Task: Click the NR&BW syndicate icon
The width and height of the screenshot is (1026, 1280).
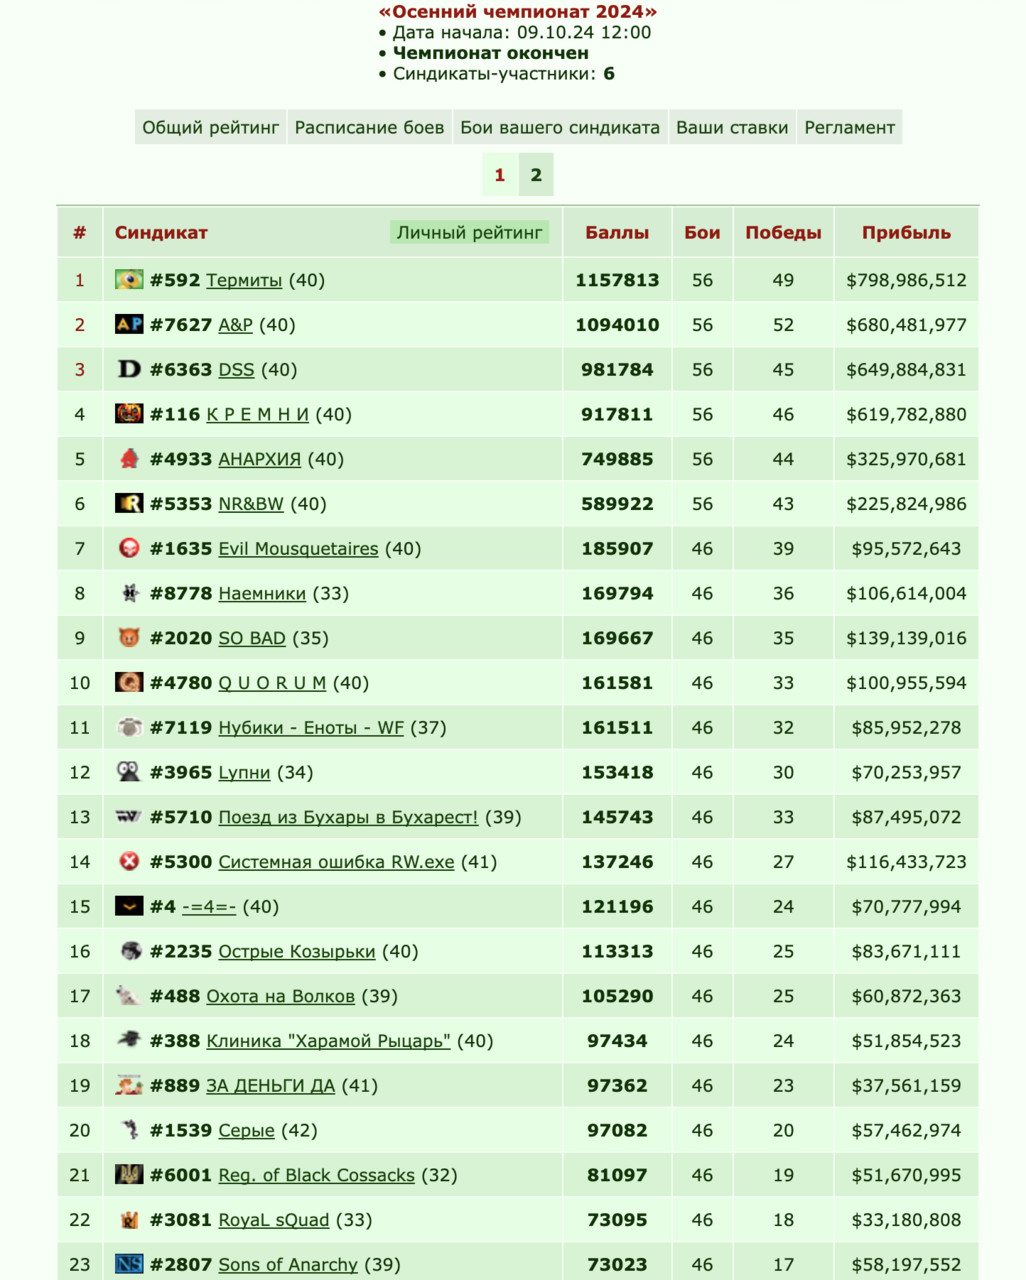Action: coord(129,503)
